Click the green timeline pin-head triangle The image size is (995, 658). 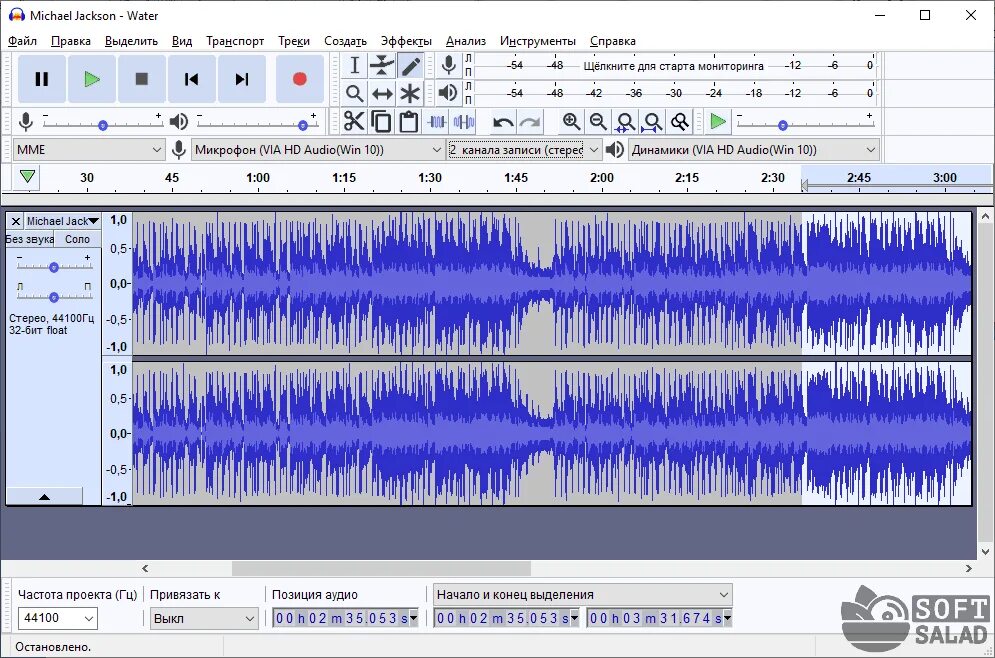(x=27, y=176)
